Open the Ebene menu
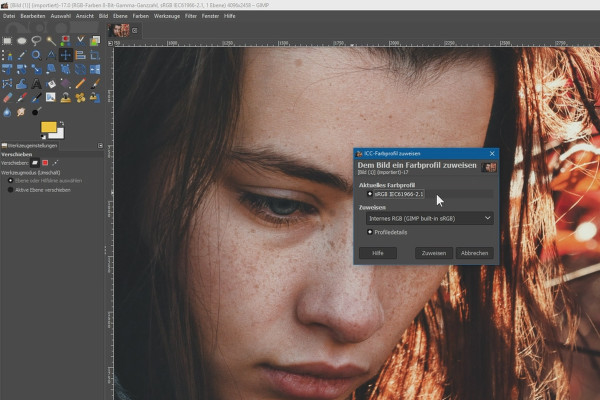 tap(120, 16)
